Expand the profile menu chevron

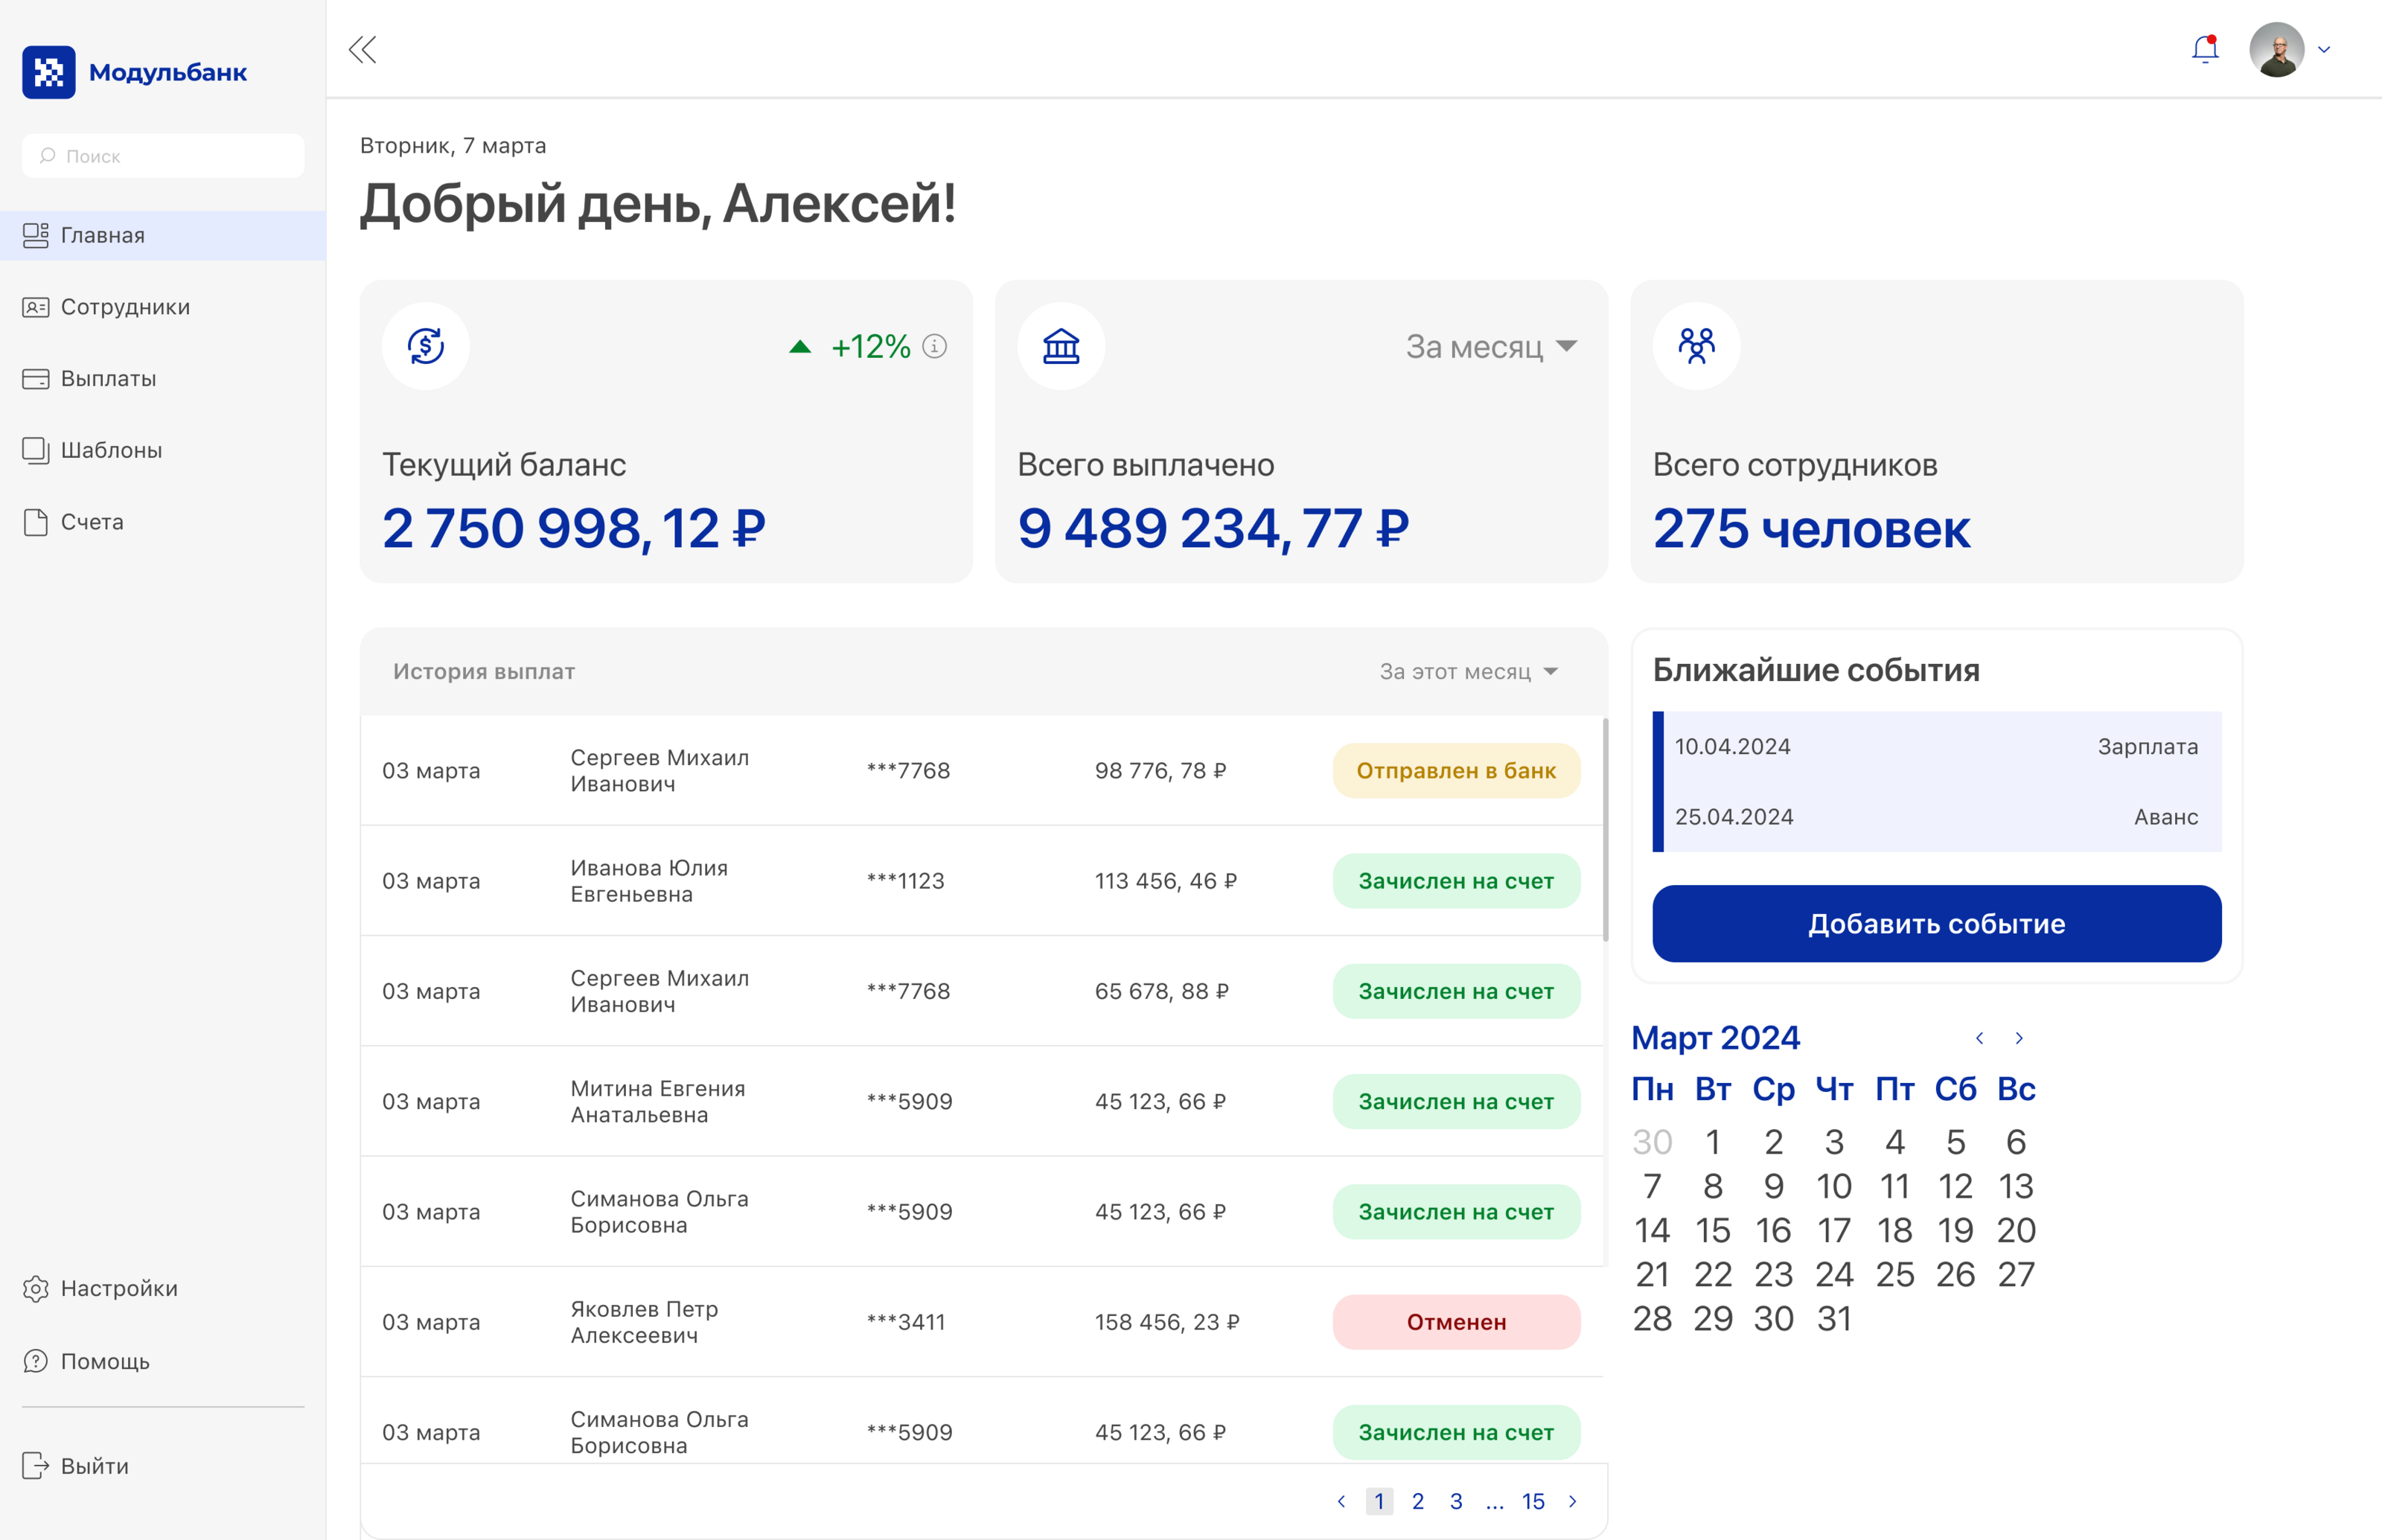click(2324, 49)
